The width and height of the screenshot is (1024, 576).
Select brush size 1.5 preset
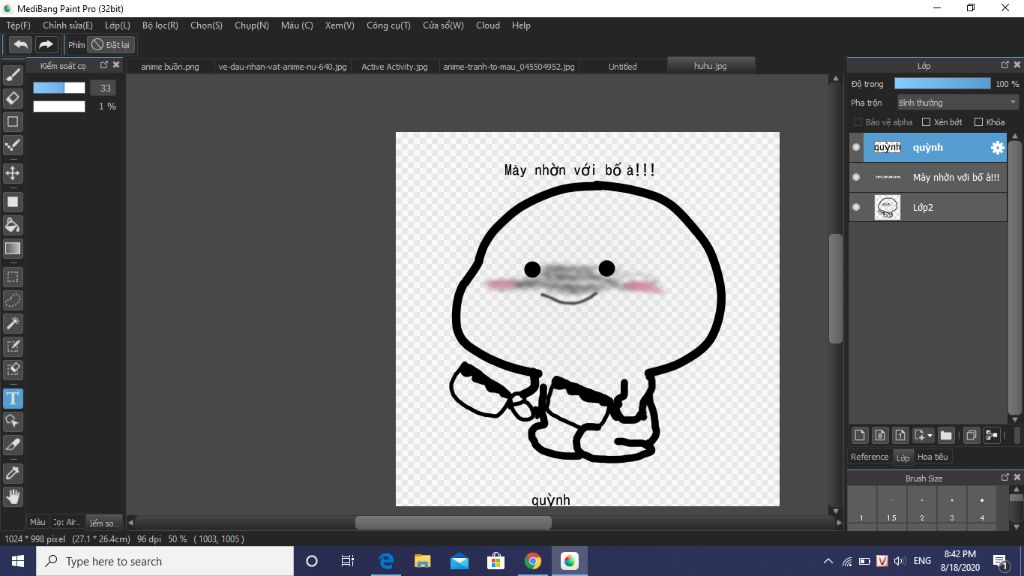click(x=891, y=508)
